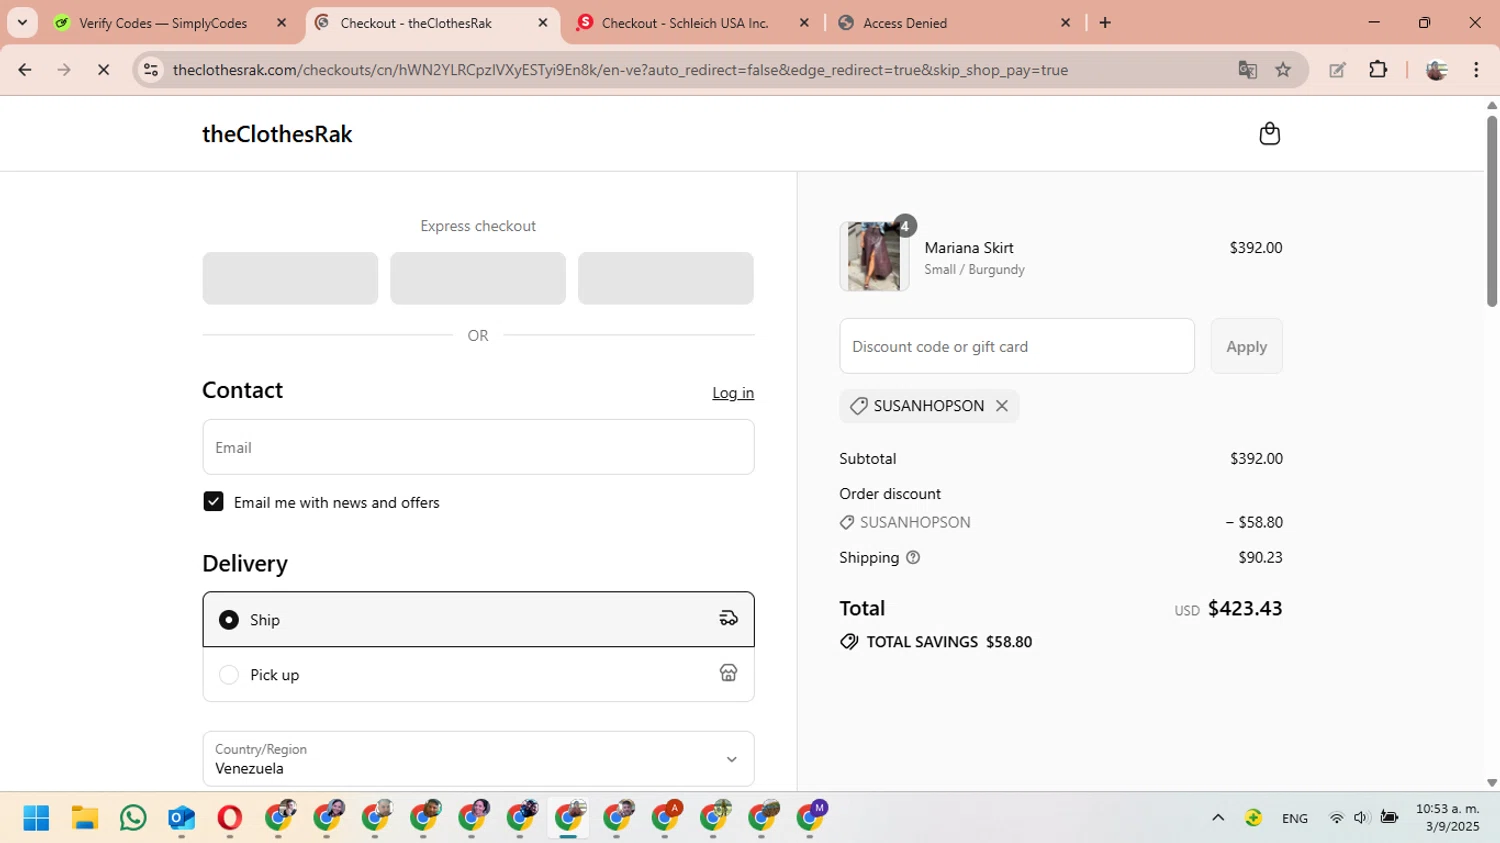Select the Pick up delivery option
Image resolution: width=1500 pixels, height=843 pixels.
click(x=478, y=674)
